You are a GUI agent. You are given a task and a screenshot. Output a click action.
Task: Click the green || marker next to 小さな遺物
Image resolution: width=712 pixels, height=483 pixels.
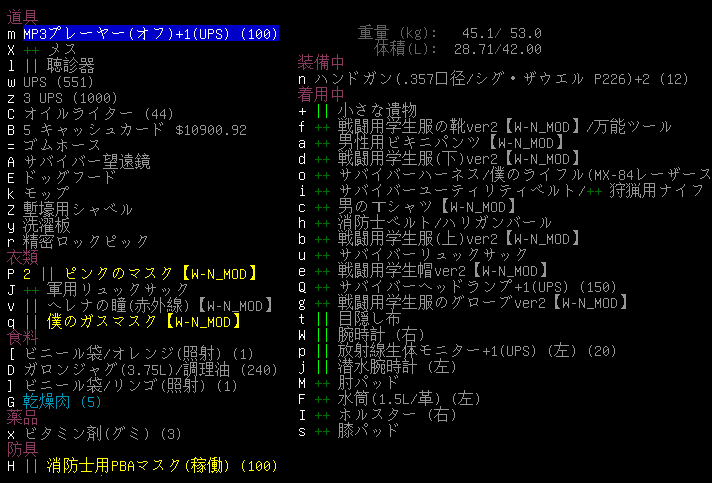point(322,110)
